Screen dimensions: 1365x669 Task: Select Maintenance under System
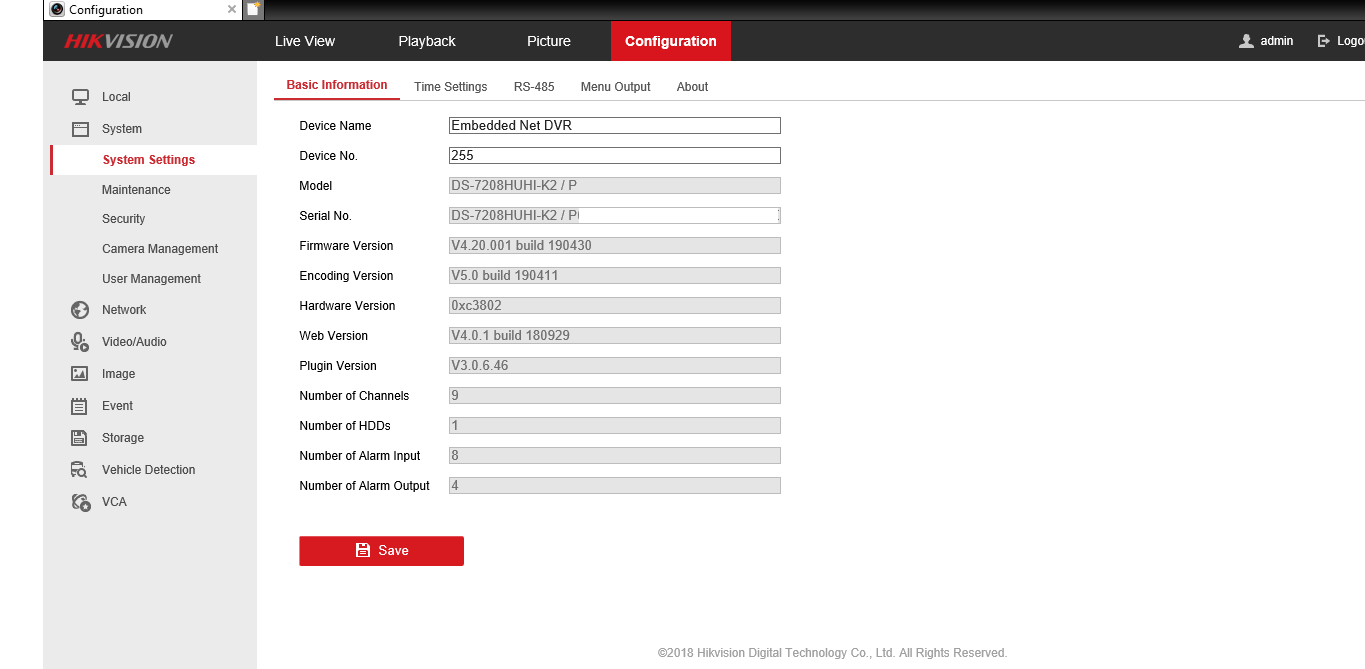tap(136, 190)
